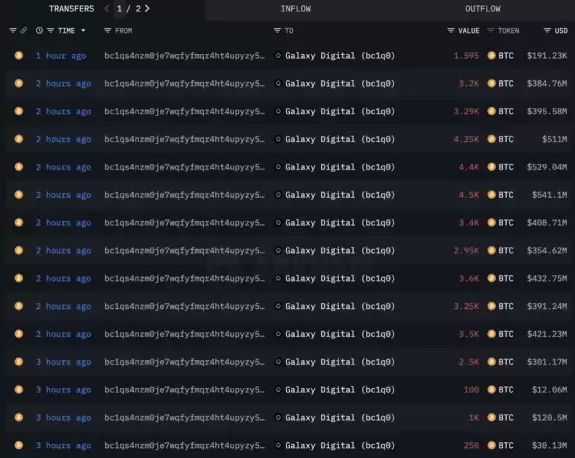Open the leftmost filter icon in header
The height and width of the screenshot is (458, 575).
pos(13,30)
